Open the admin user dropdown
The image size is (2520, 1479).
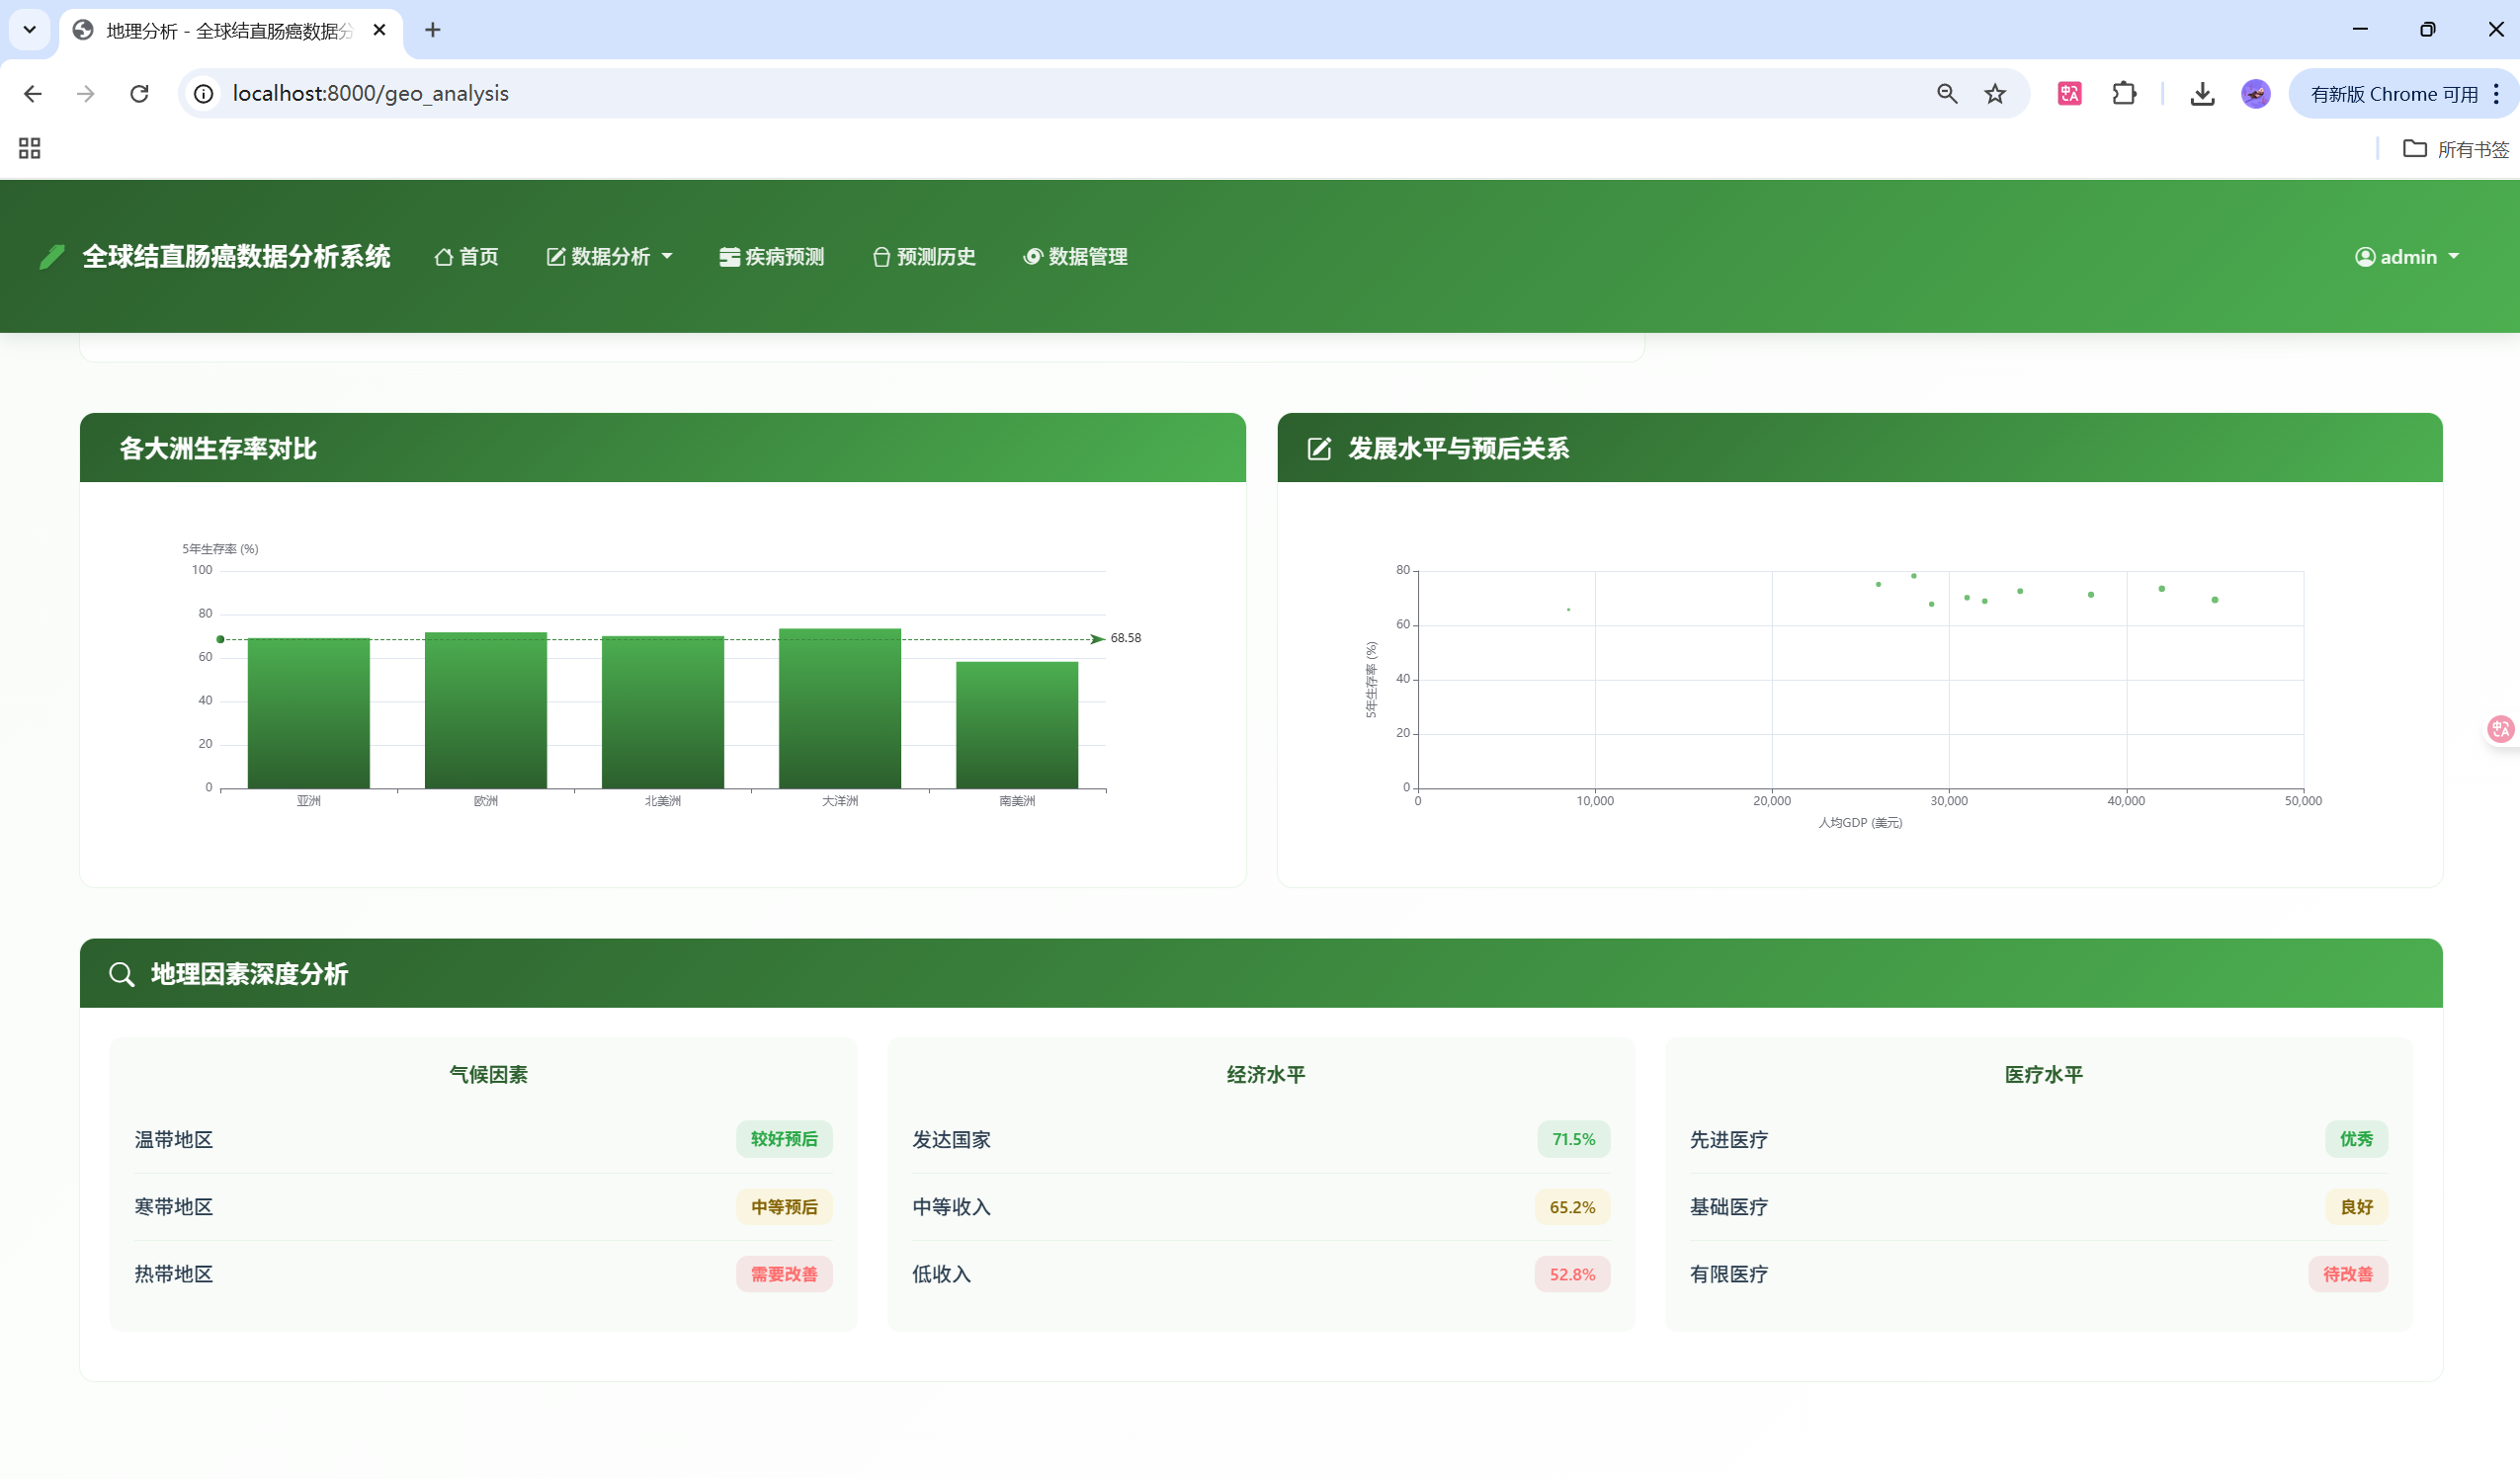pos(2407,257)
